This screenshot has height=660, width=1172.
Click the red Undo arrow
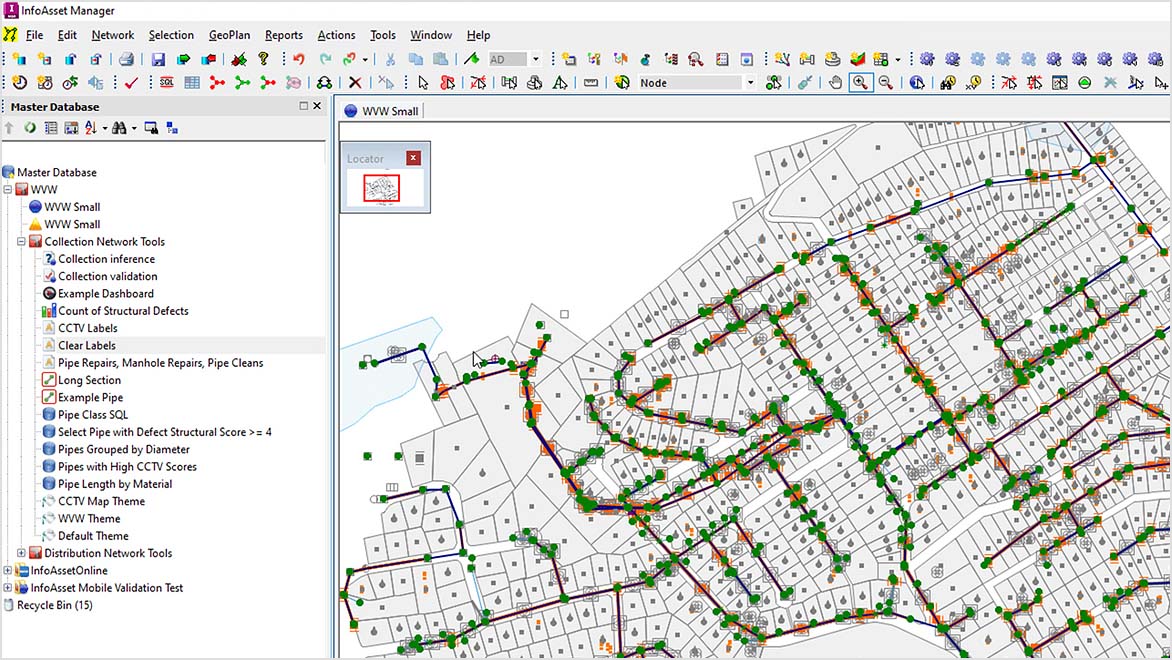[298, 59]
